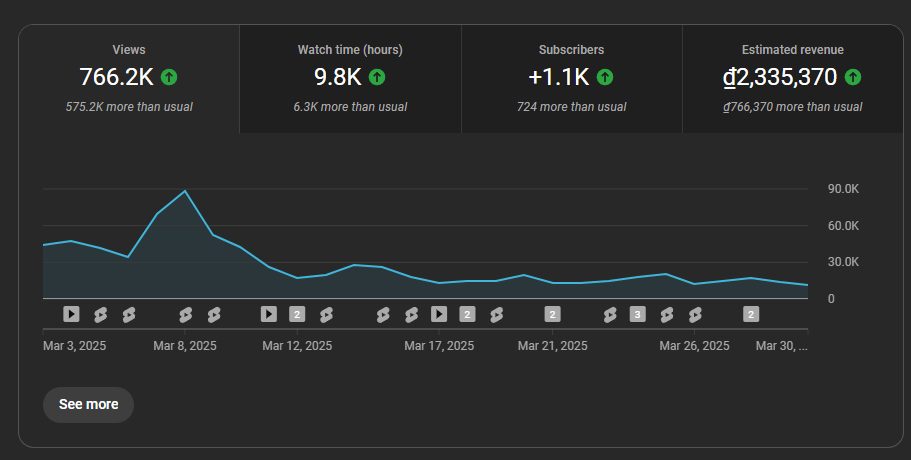
Task: Click the 2-uploads badge above Mar 12, 2025
Action: (296, 314)
